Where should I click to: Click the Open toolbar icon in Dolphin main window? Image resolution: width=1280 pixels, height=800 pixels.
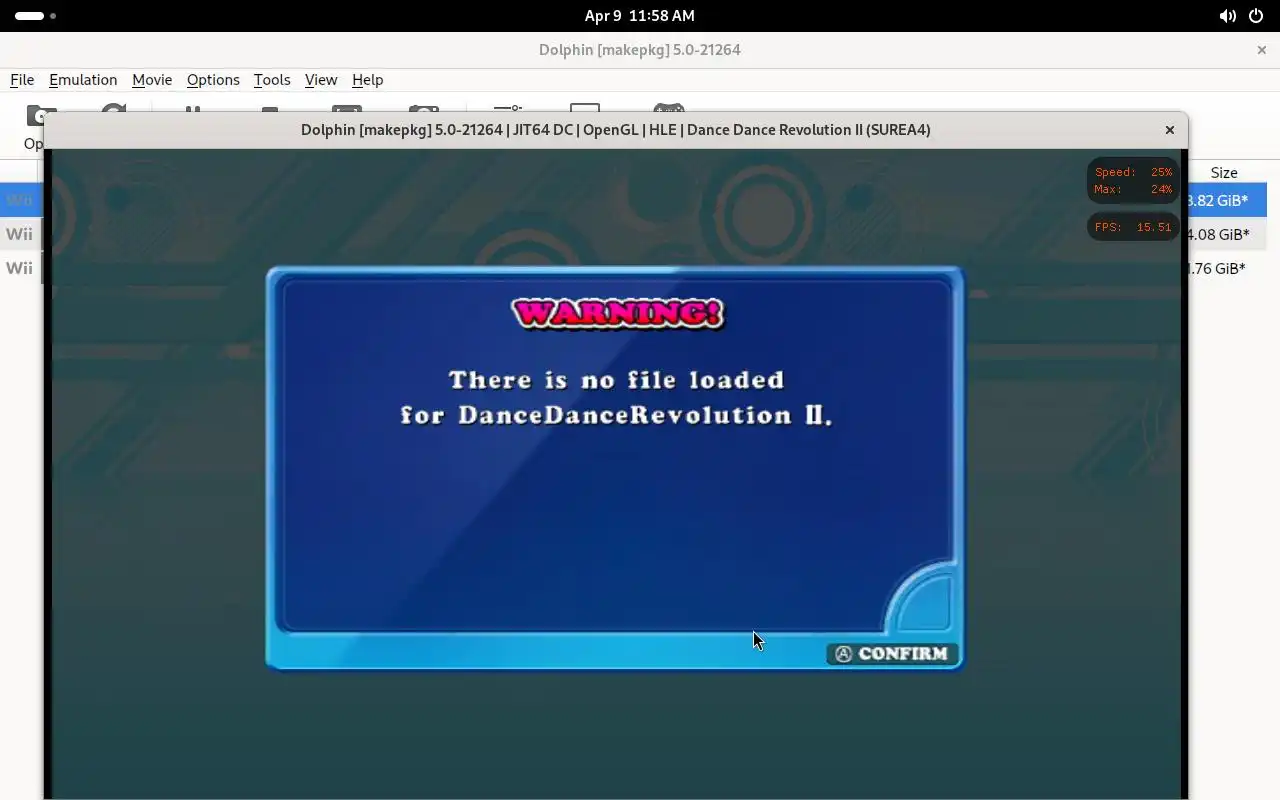tap(34, 128)
